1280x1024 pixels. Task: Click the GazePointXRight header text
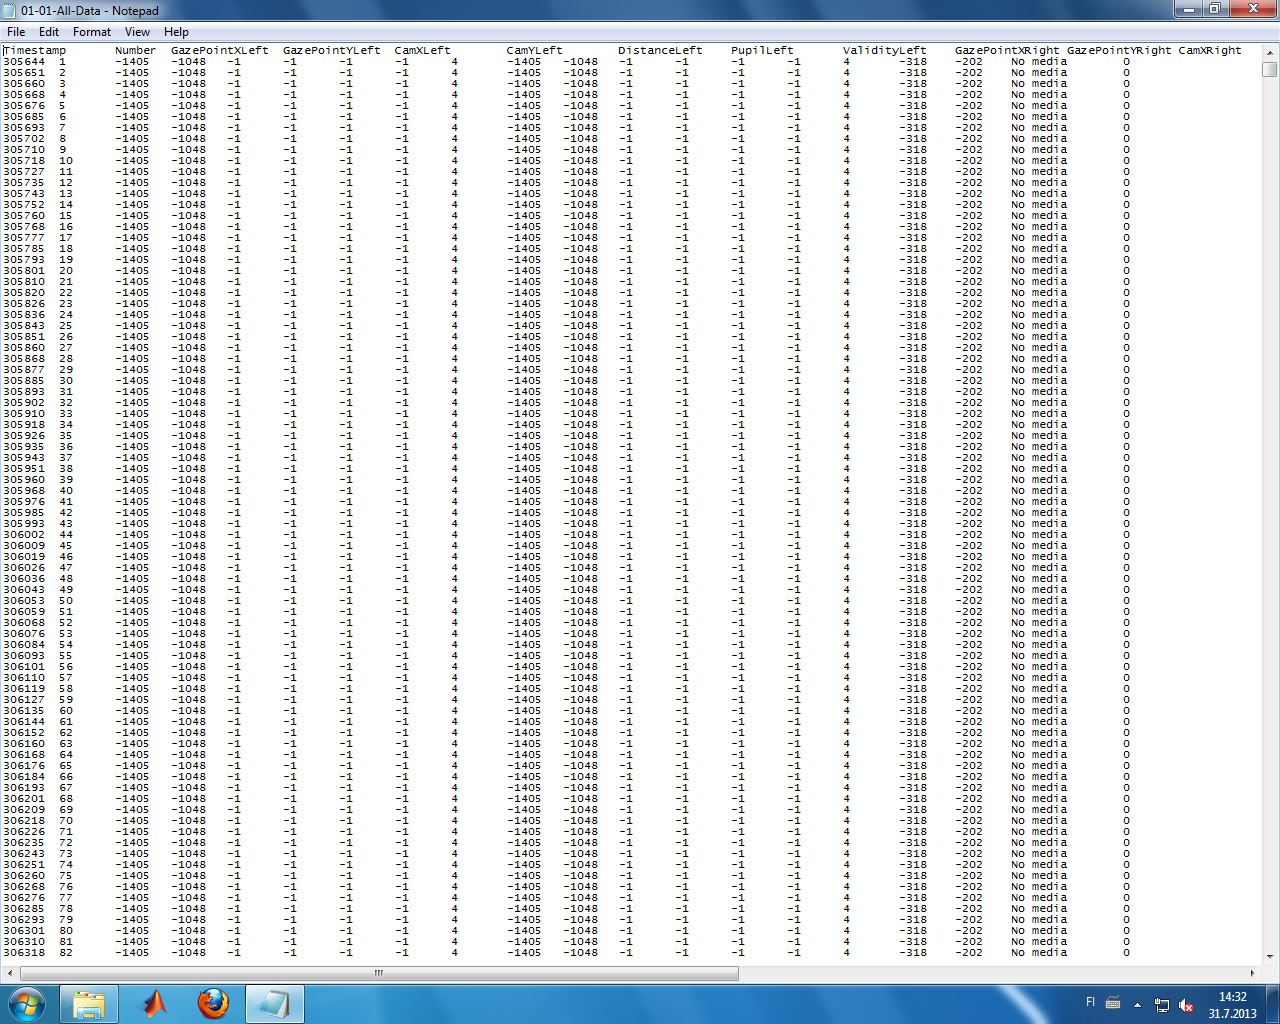point(1007,50)
